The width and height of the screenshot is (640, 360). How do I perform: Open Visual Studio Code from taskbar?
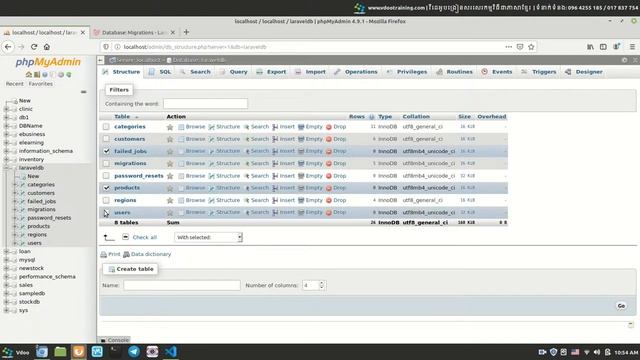[x=171, y=351]
